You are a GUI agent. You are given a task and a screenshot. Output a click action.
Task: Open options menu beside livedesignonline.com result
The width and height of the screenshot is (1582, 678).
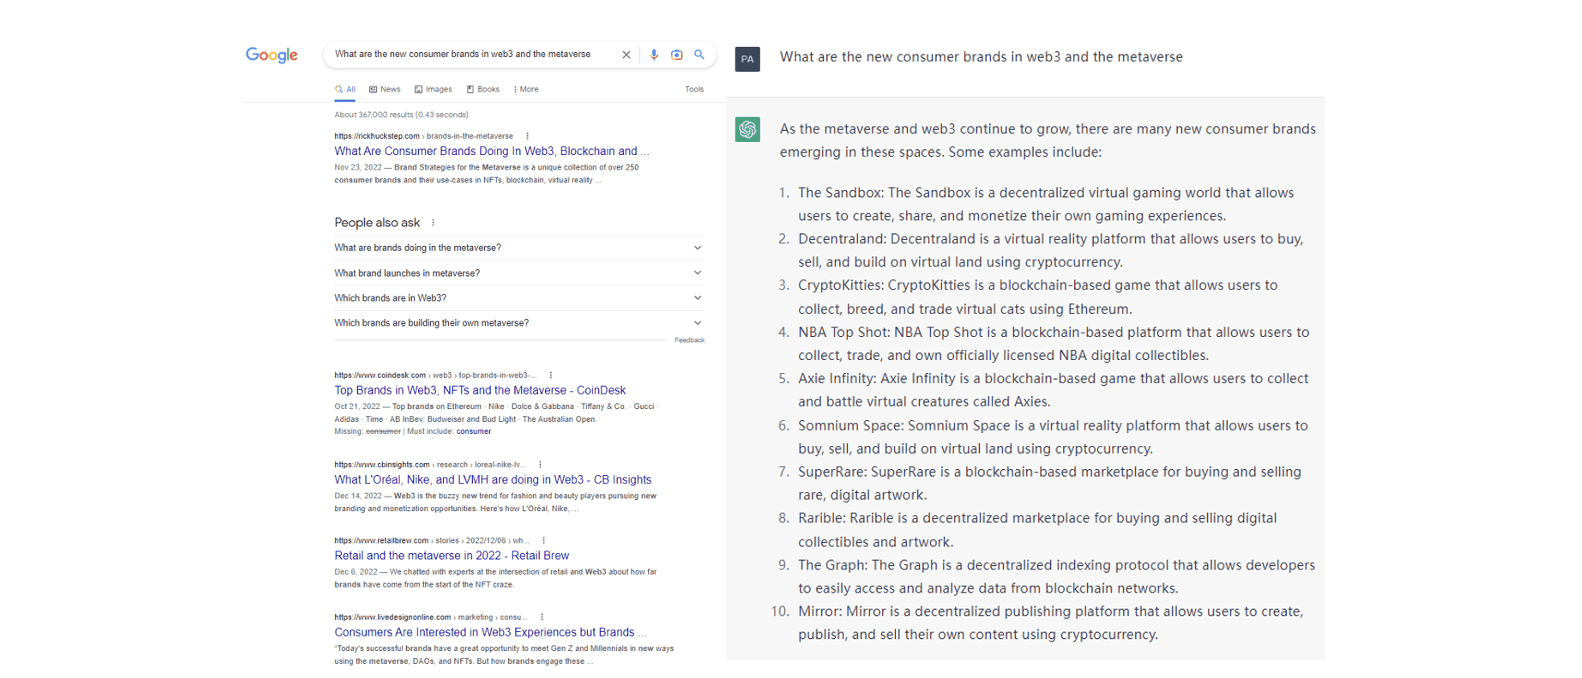click(x=541, y=617)
